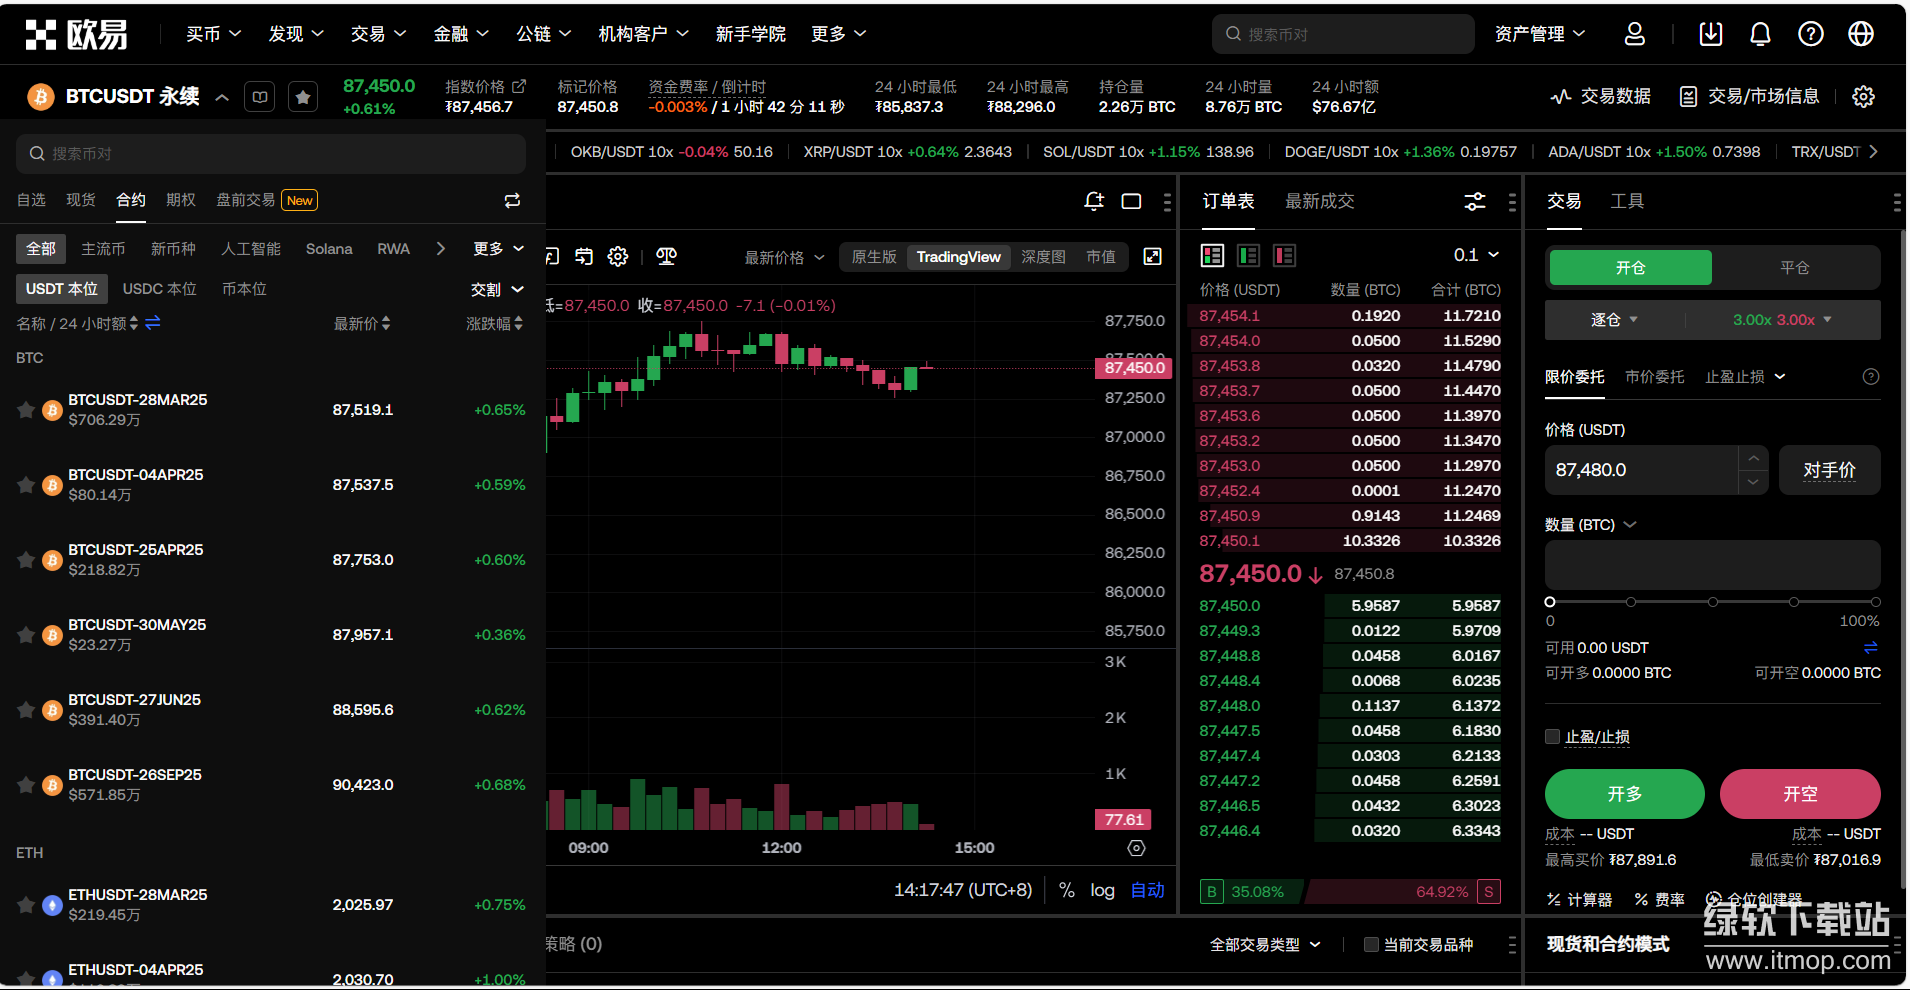This screenshot has width=1910, height=990.
Task: Click the user profile icon
Action: [x=1635, y=34]
